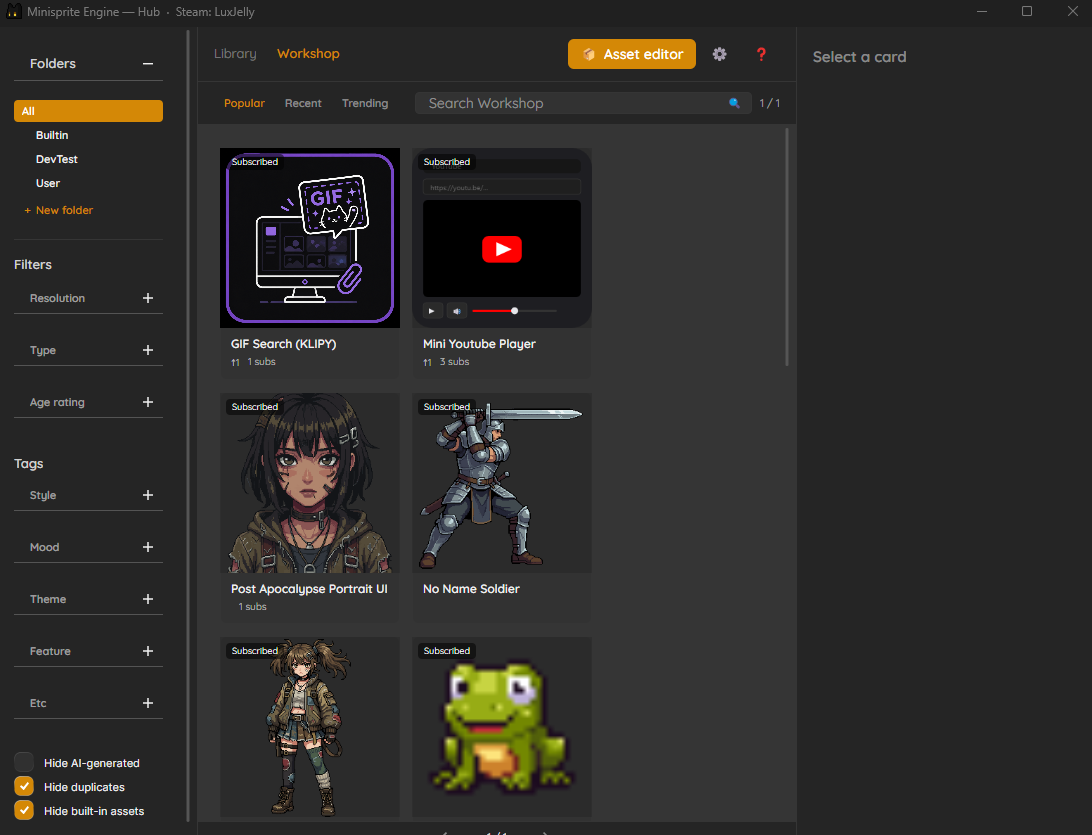1092x835 pixels.
Task: Expand the Age rating filter
Action: (148, 402)
